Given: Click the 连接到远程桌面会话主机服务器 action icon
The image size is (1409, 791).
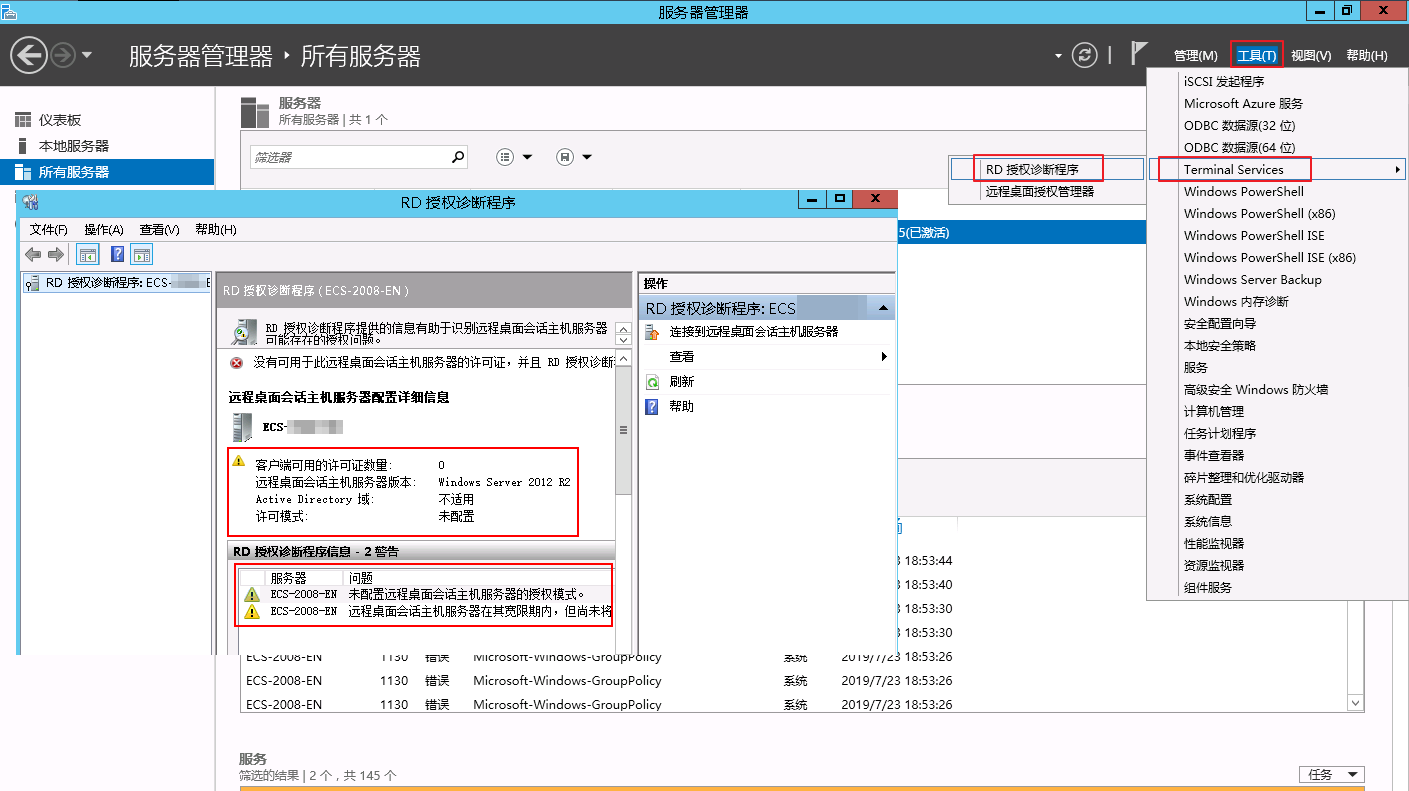Looking at the screenshot, I should (x=654, y=331).
